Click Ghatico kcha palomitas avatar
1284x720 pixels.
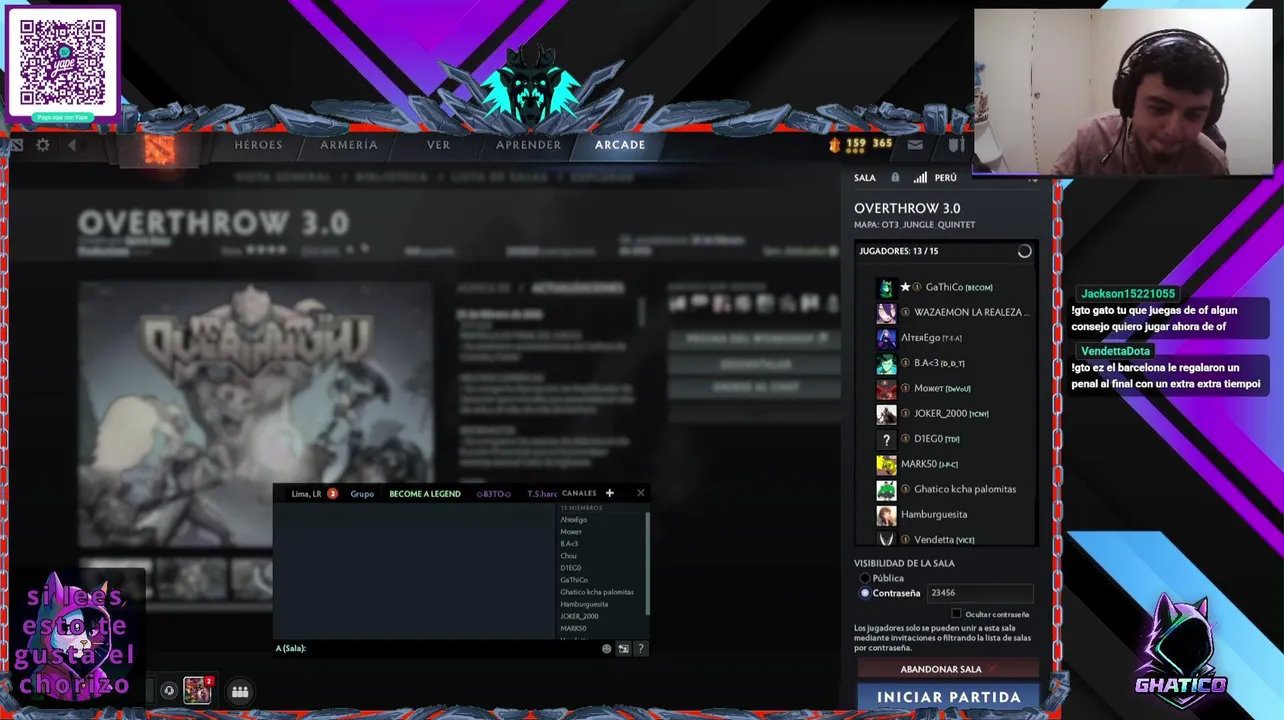(x=886, y=490)
